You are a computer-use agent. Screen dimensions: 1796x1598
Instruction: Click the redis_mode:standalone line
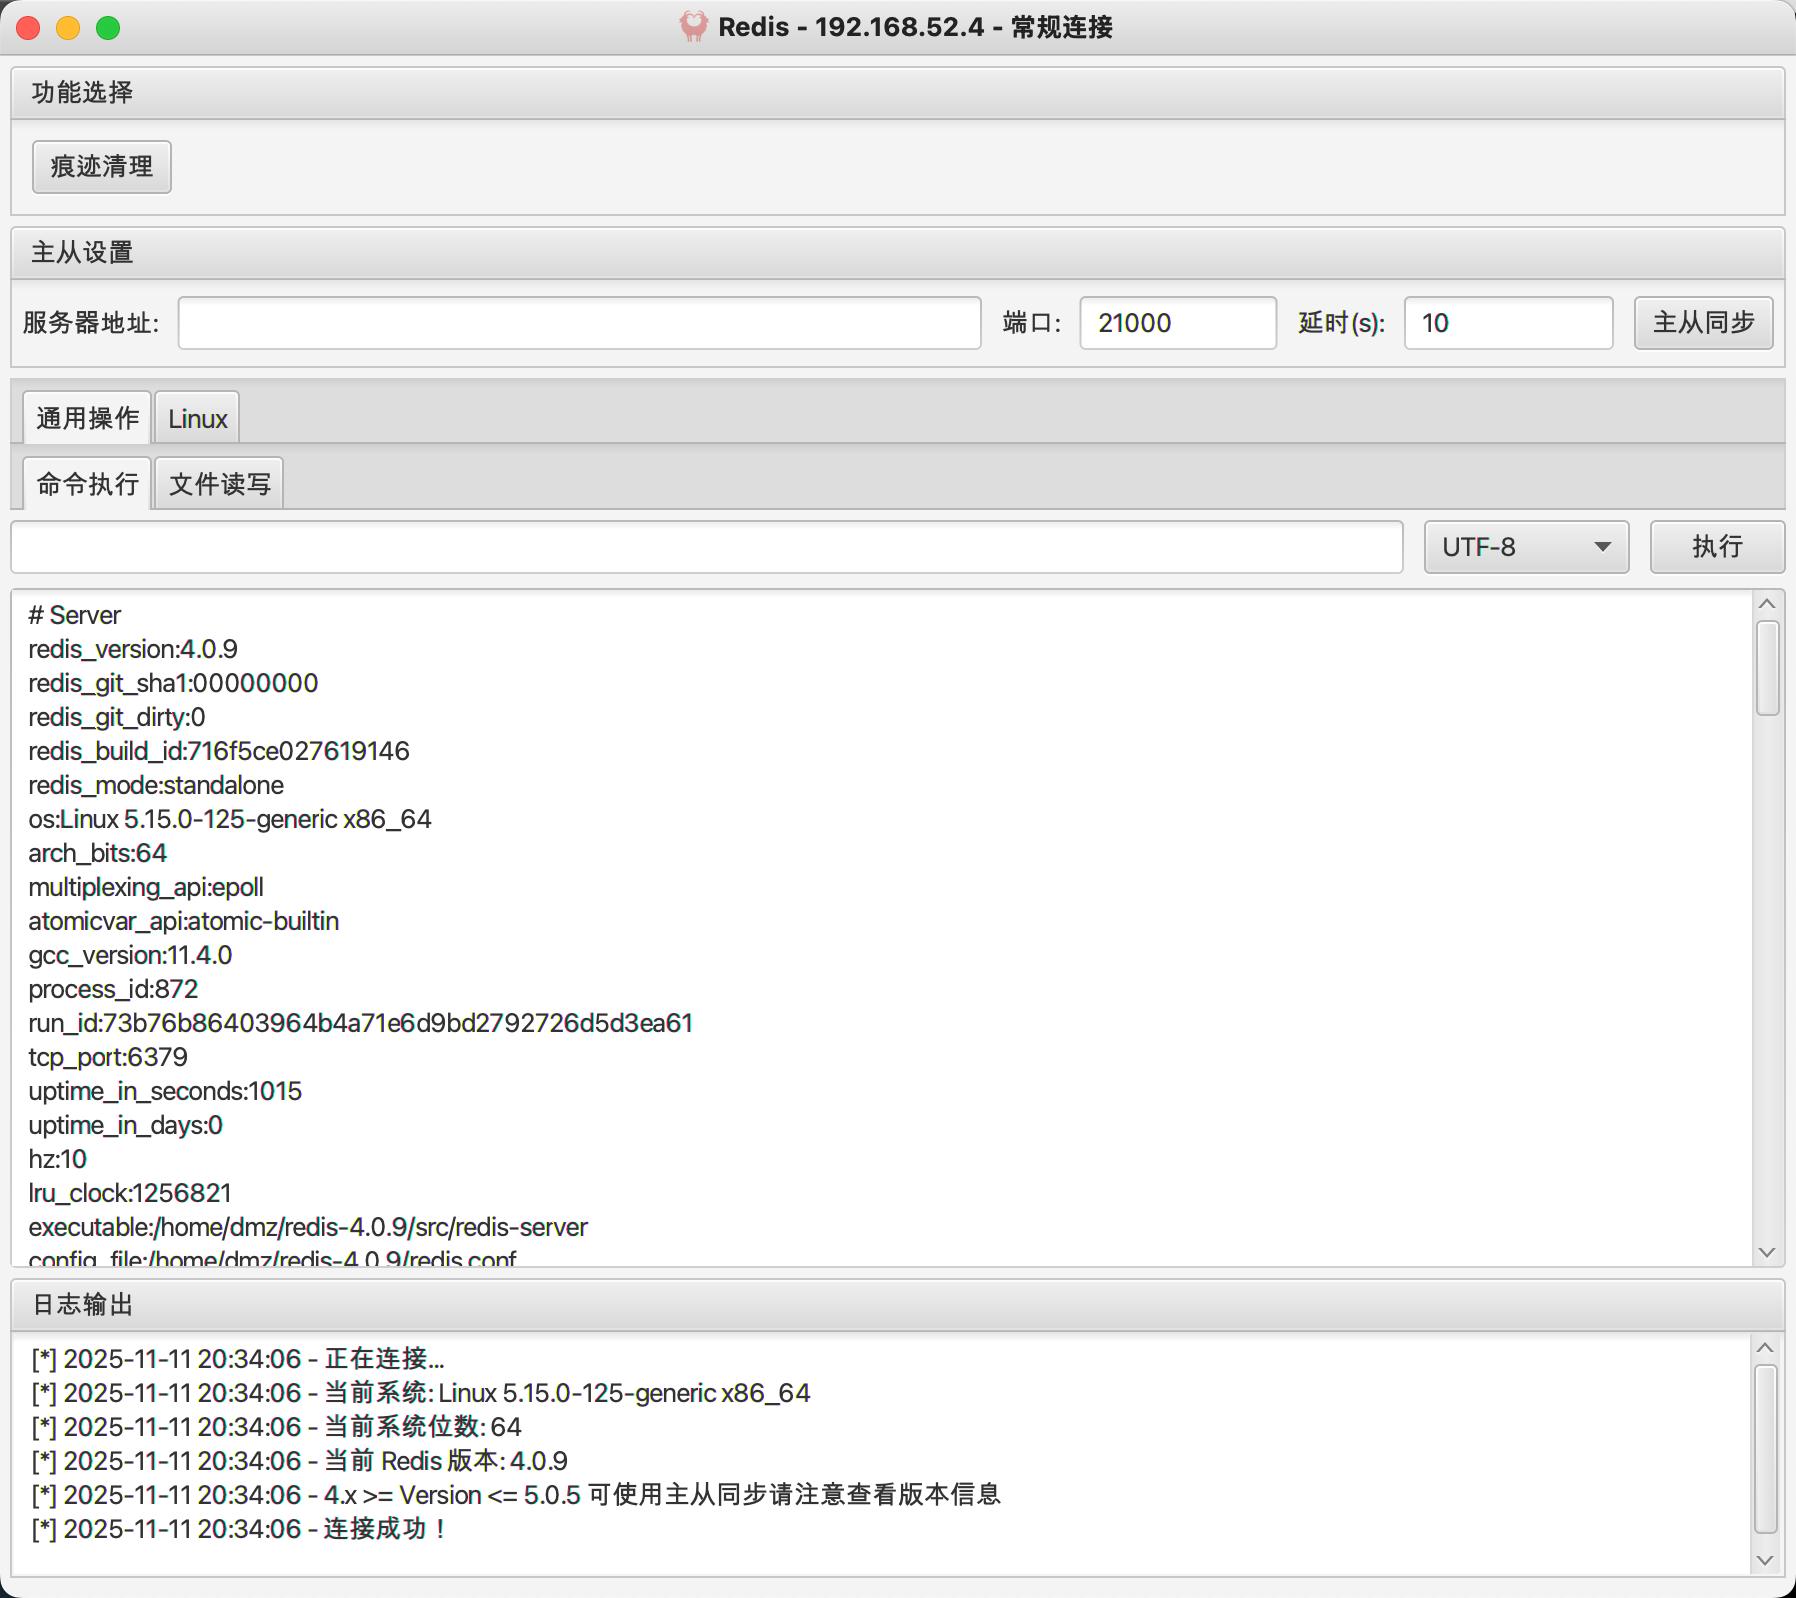[156, 785]
